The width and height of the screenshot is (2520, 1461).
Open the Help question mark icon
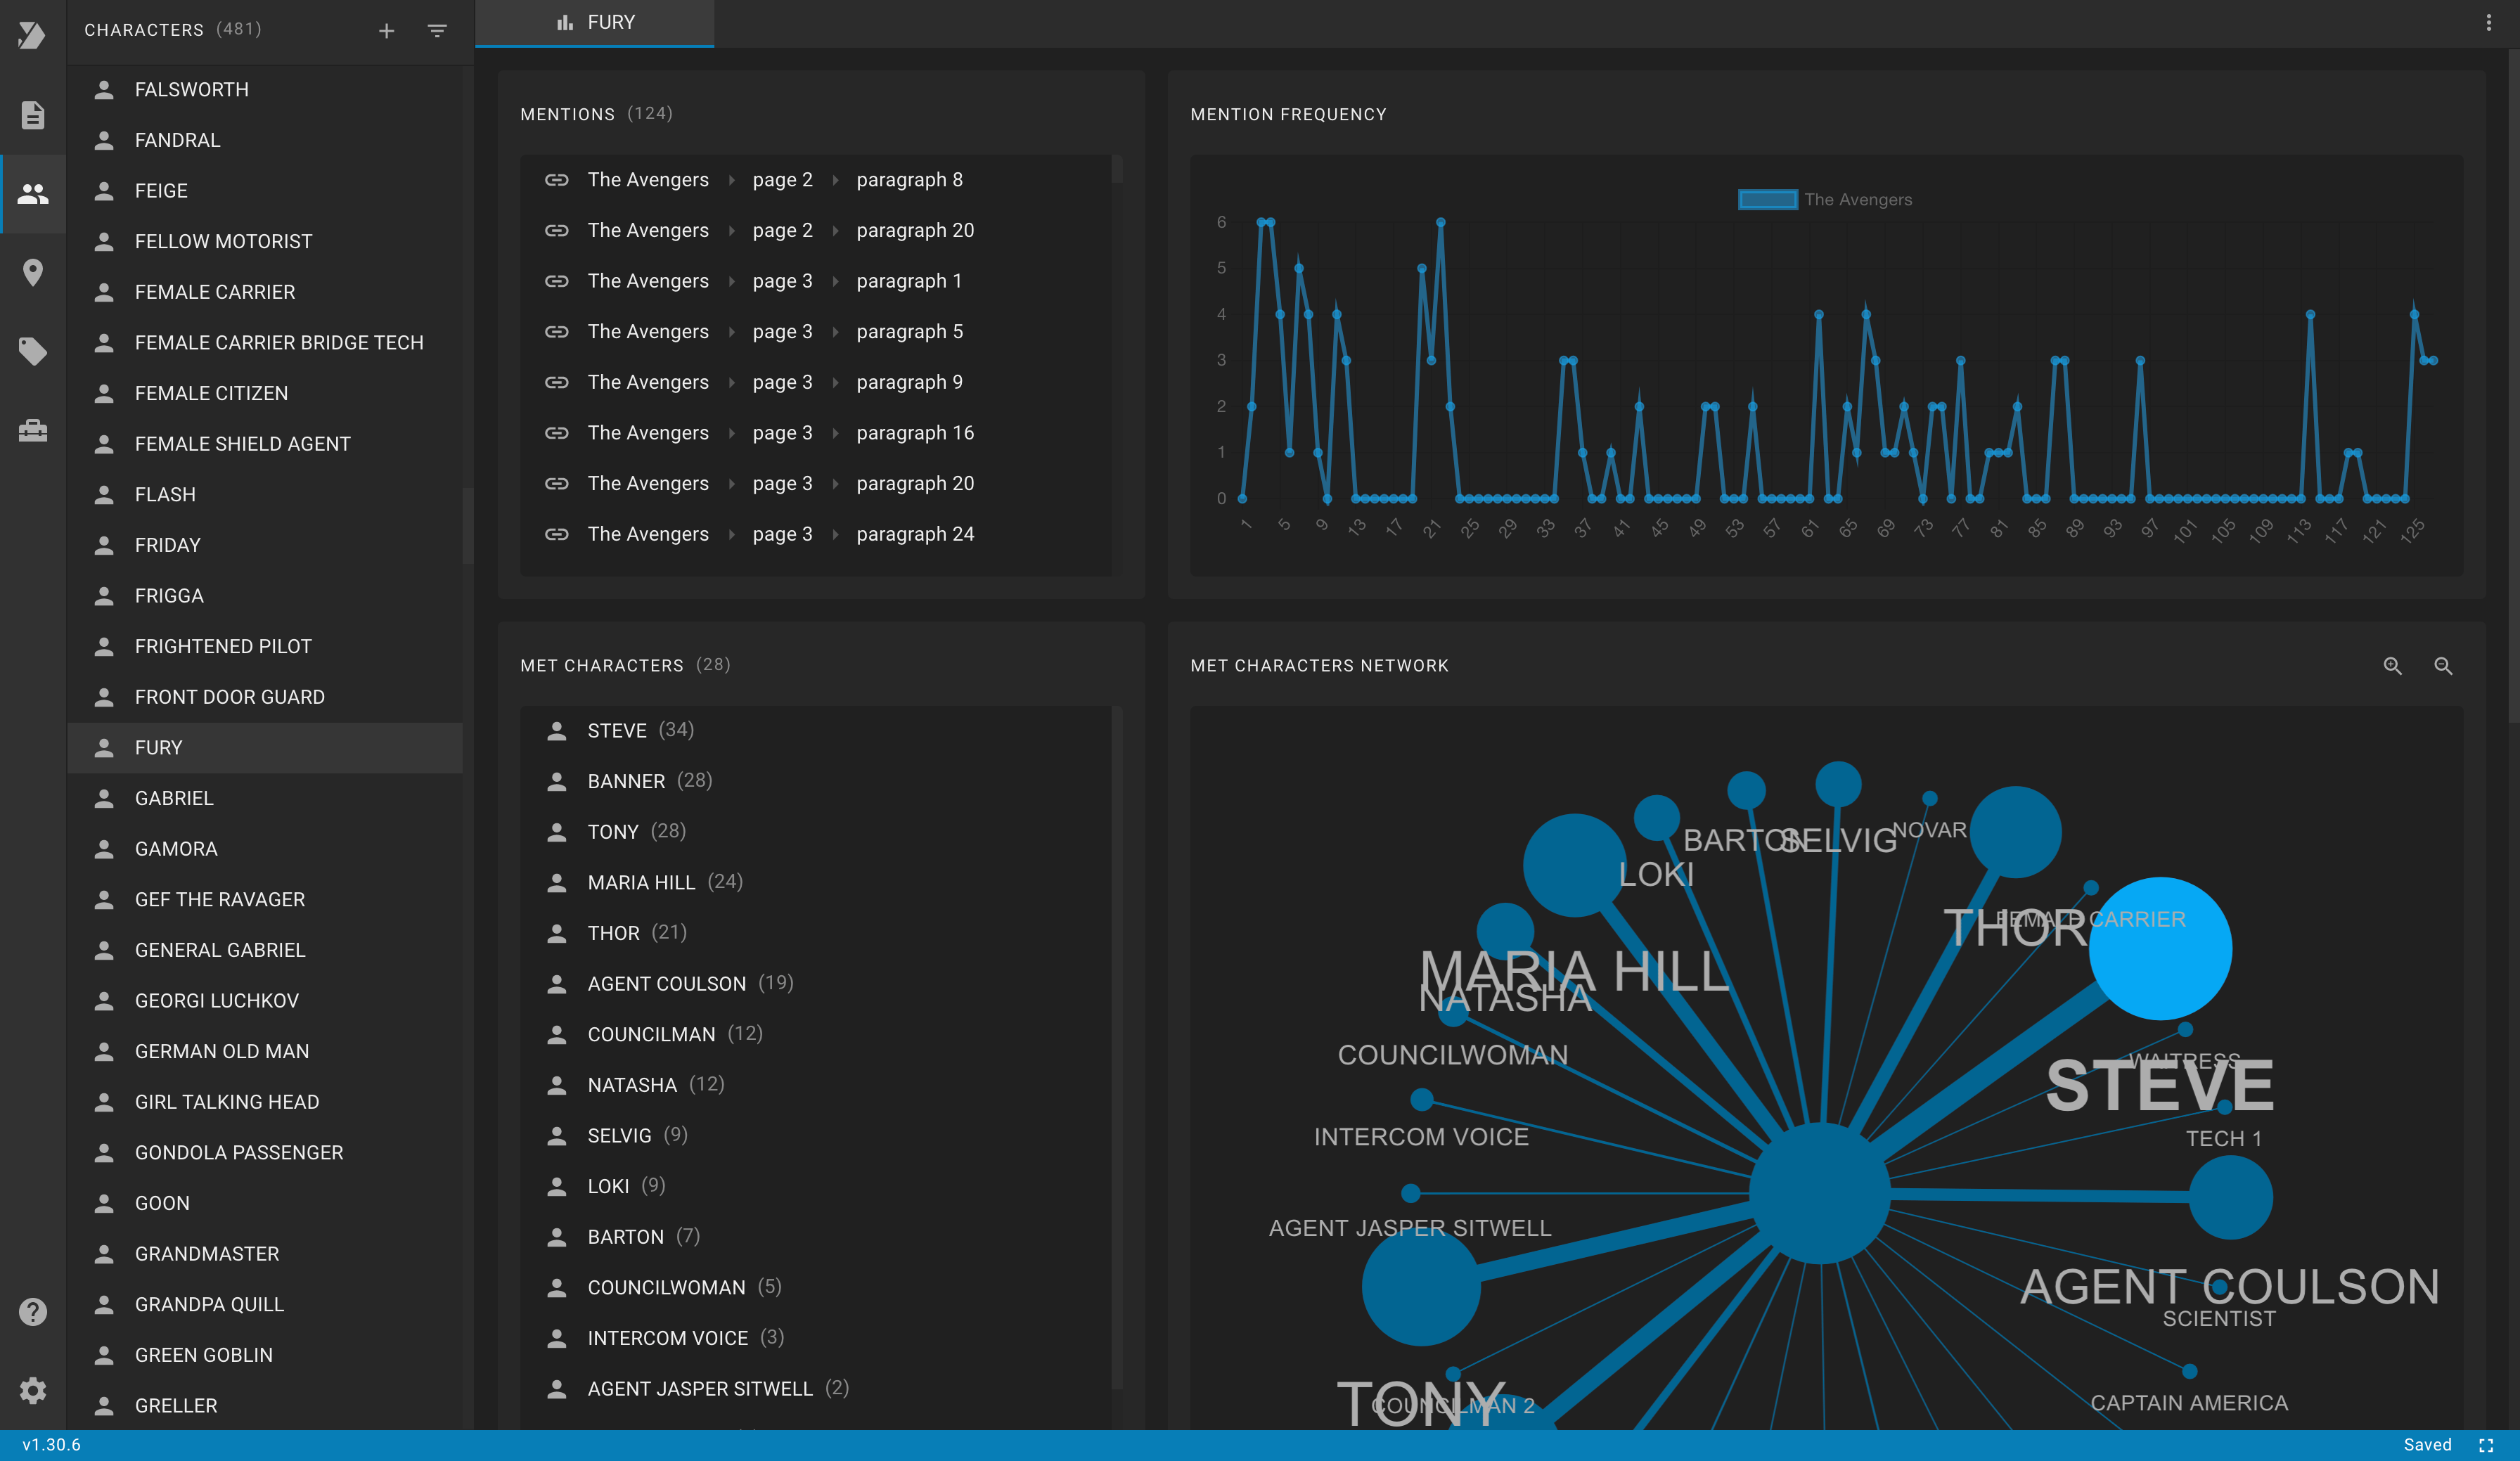coord(33,1312)
